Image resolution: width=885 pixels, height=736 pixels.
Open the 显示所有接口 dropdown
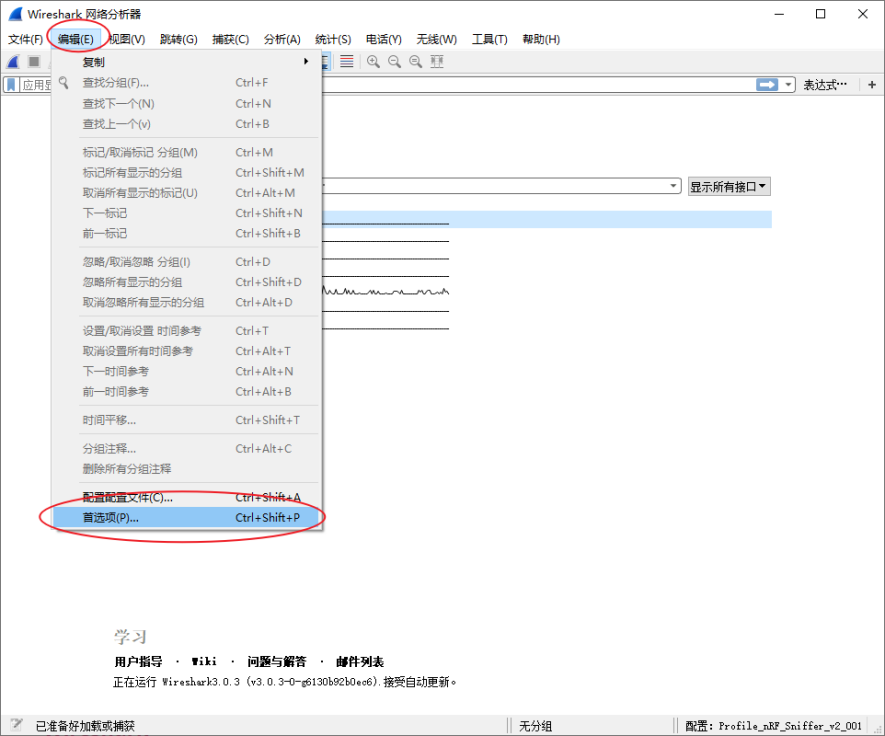point(727,186)
